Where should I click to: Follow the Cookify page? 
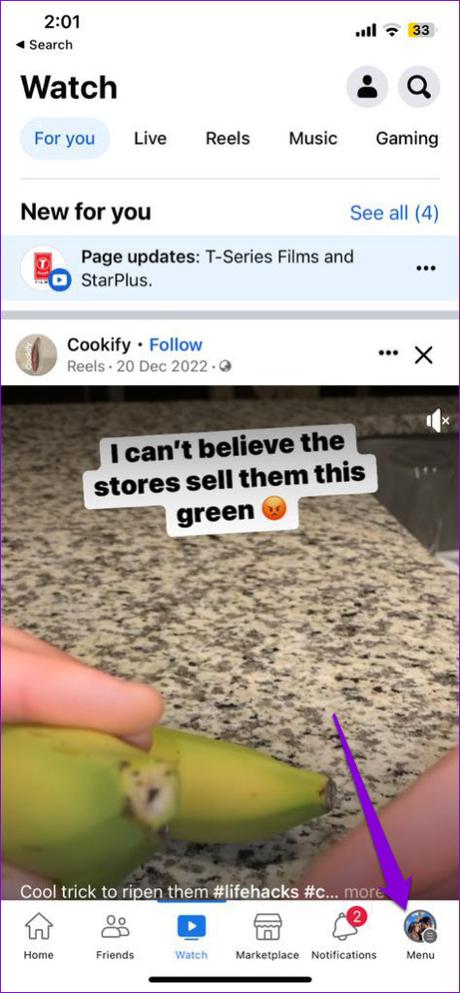pos(176,345)
